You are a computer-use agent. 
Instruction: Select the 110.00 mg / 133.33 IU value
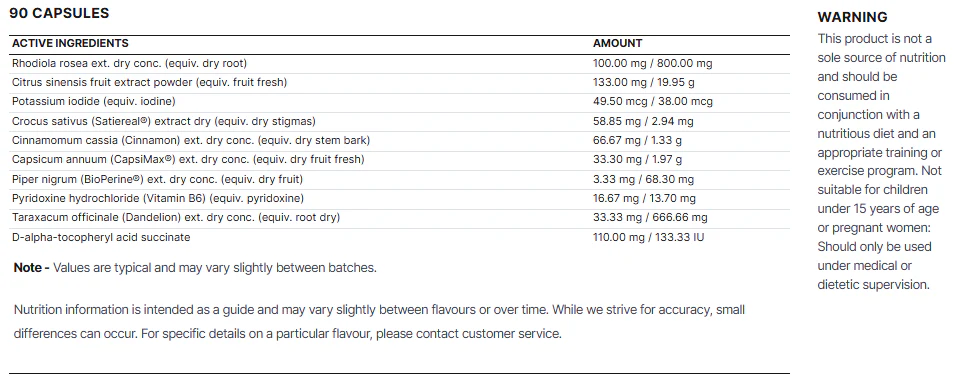[x=648, y=237]
